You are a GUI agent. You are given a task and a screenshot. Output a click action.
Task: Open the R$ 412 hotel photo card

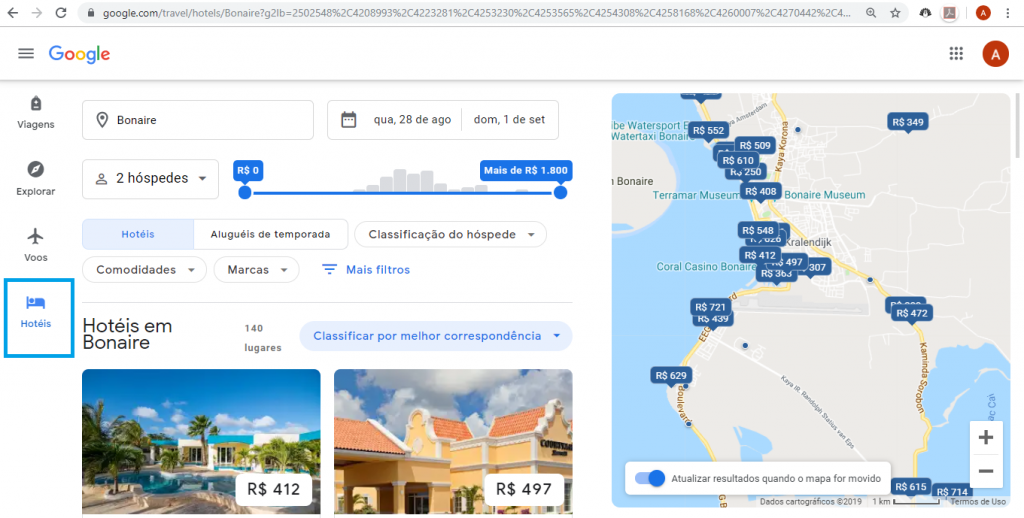pos(201,442)
